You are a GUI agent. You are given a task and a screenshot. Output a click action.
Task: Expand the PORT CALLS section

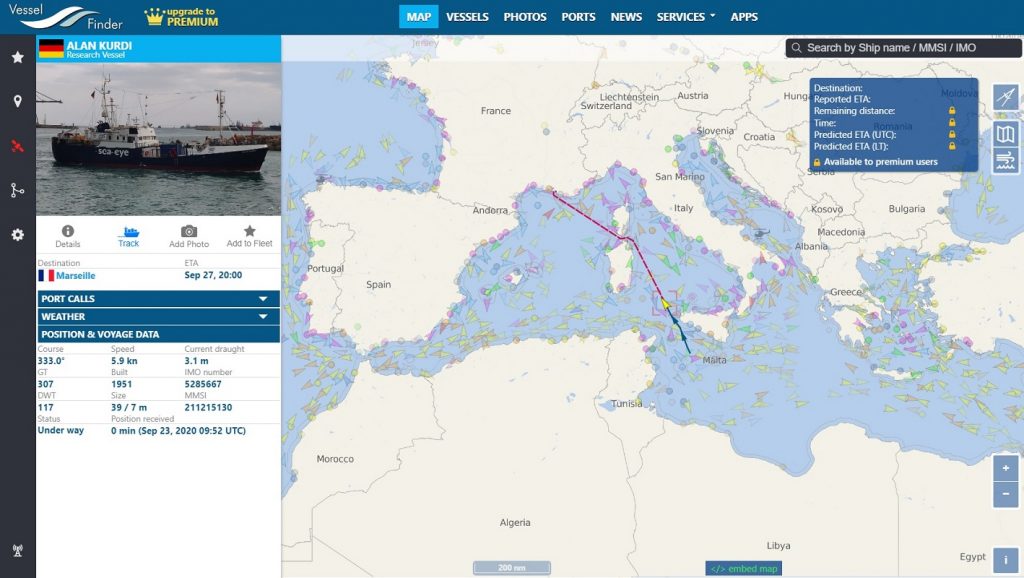click(158, 298)
